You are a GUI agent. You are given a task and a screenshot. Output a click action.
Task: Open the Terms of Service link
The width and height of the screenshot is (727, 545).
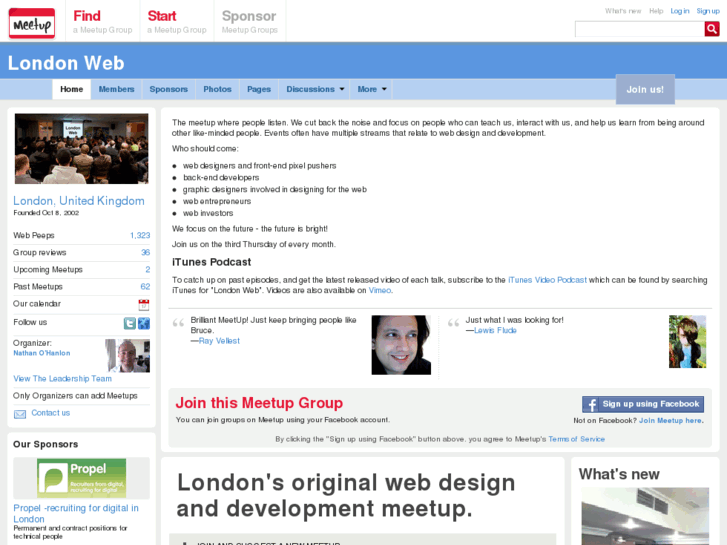pyautogui.click(x=576, y=439)
